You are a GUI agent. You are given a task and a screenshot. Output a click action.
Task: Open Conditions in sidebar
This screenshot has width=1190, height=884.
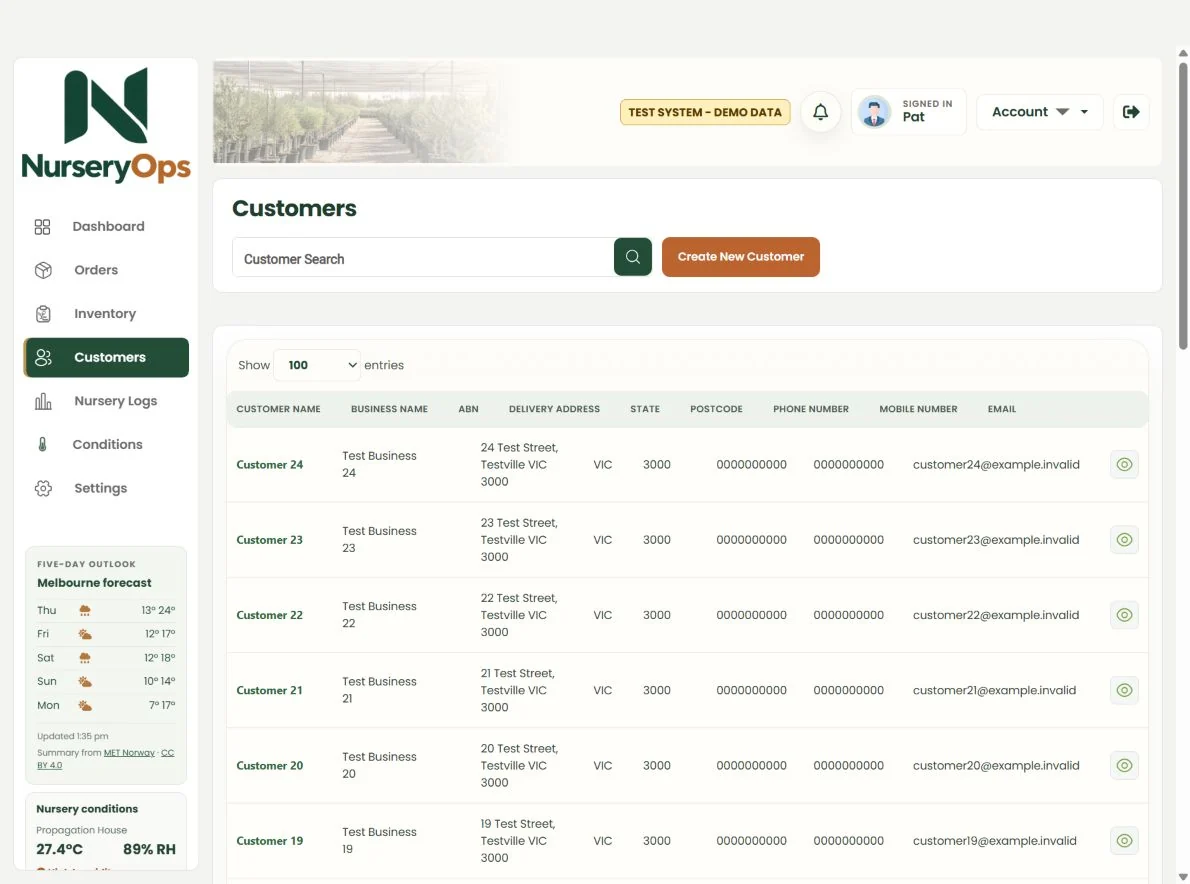click(x=106, y=445)
